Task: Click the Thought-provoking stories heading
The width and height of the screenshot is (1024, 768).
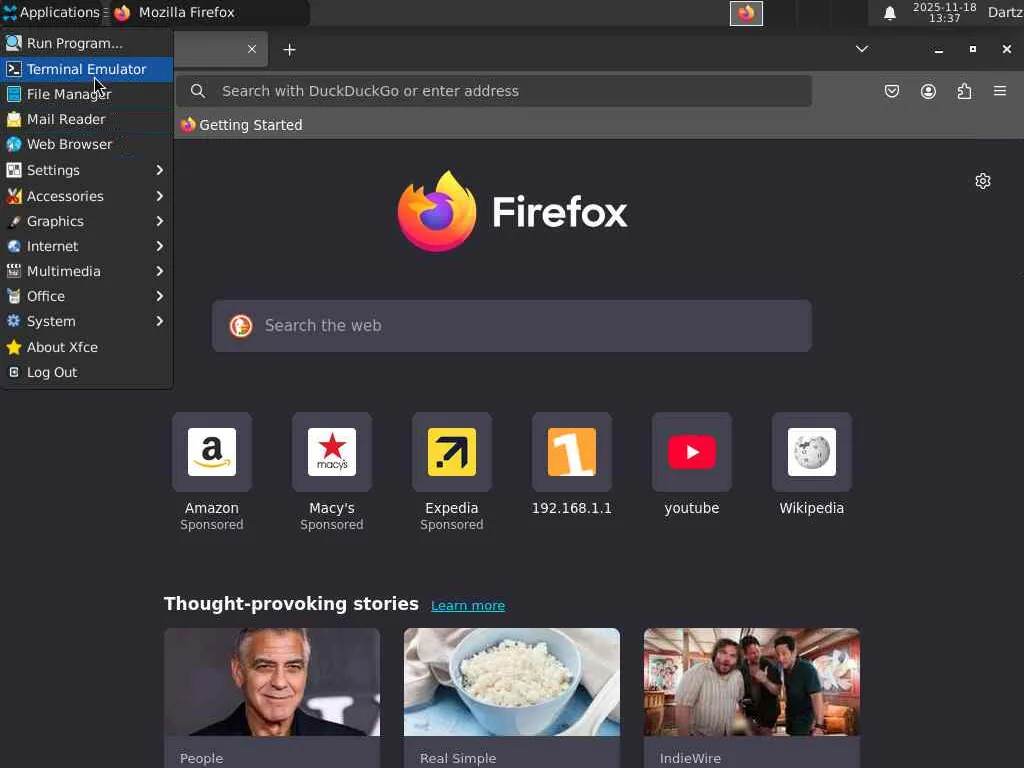Action: 291,603
